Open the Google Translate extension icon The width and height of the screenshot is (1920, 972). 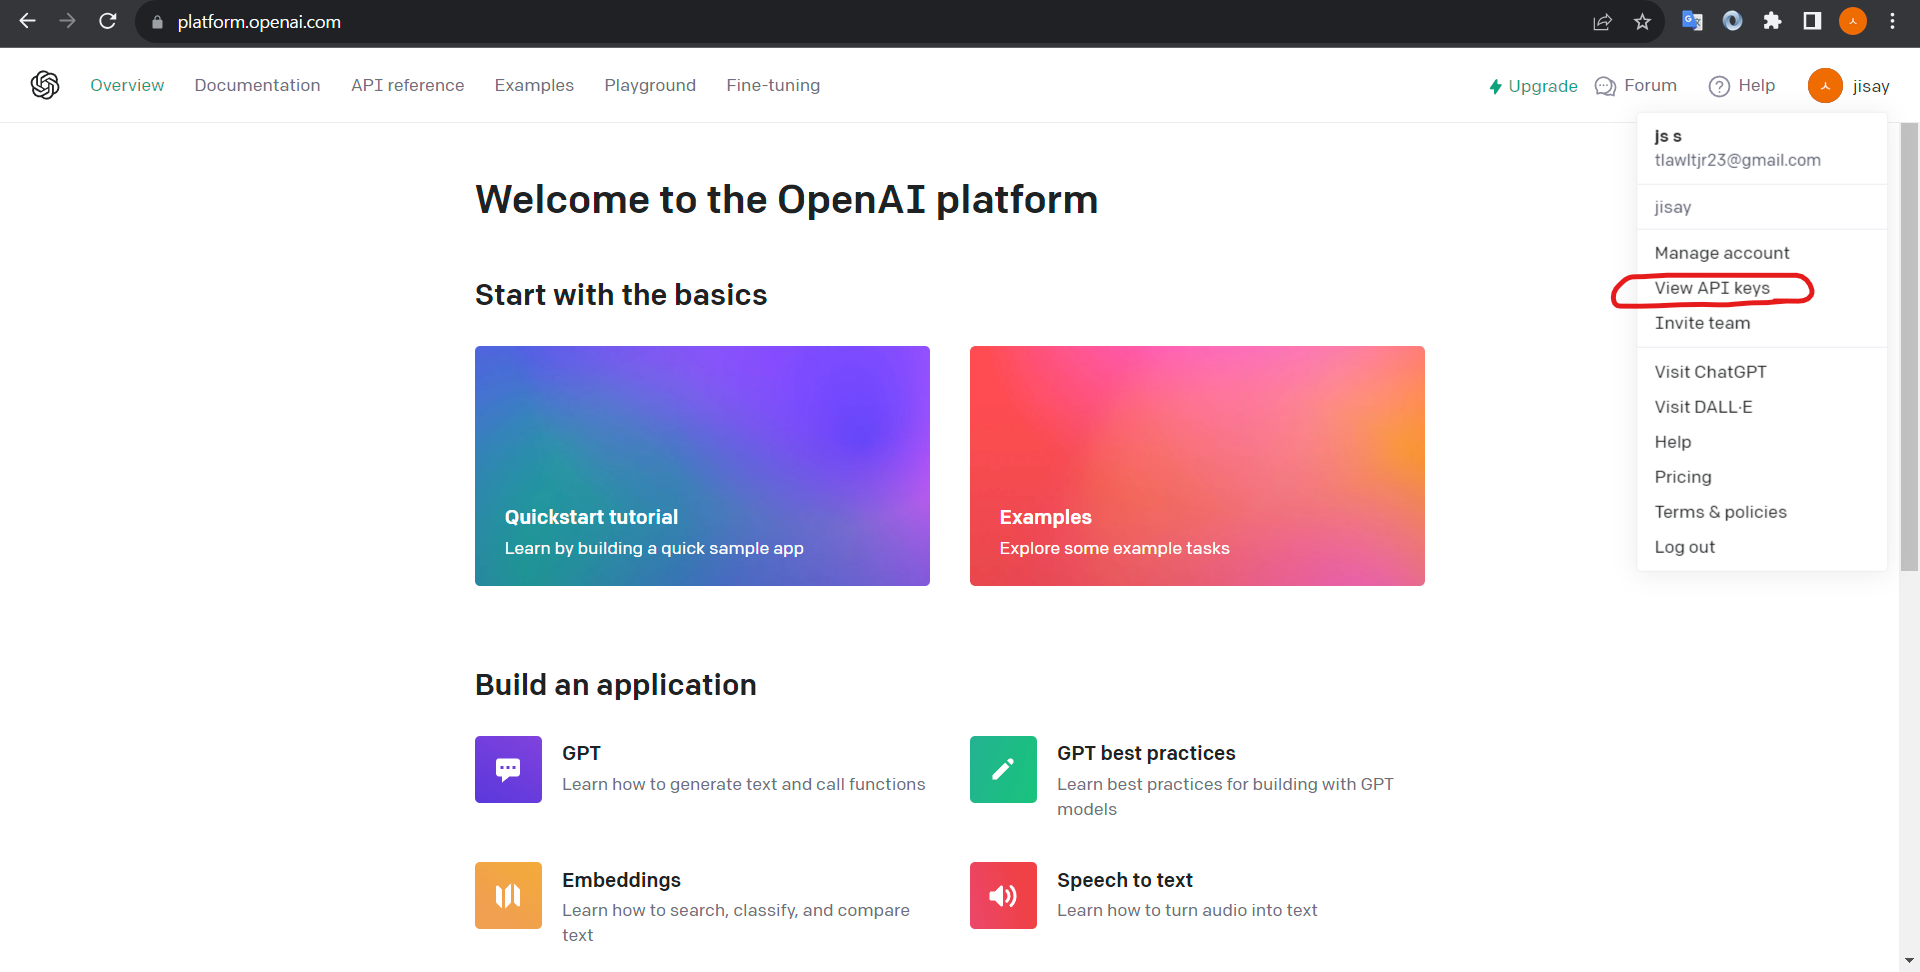point(1692,21)
